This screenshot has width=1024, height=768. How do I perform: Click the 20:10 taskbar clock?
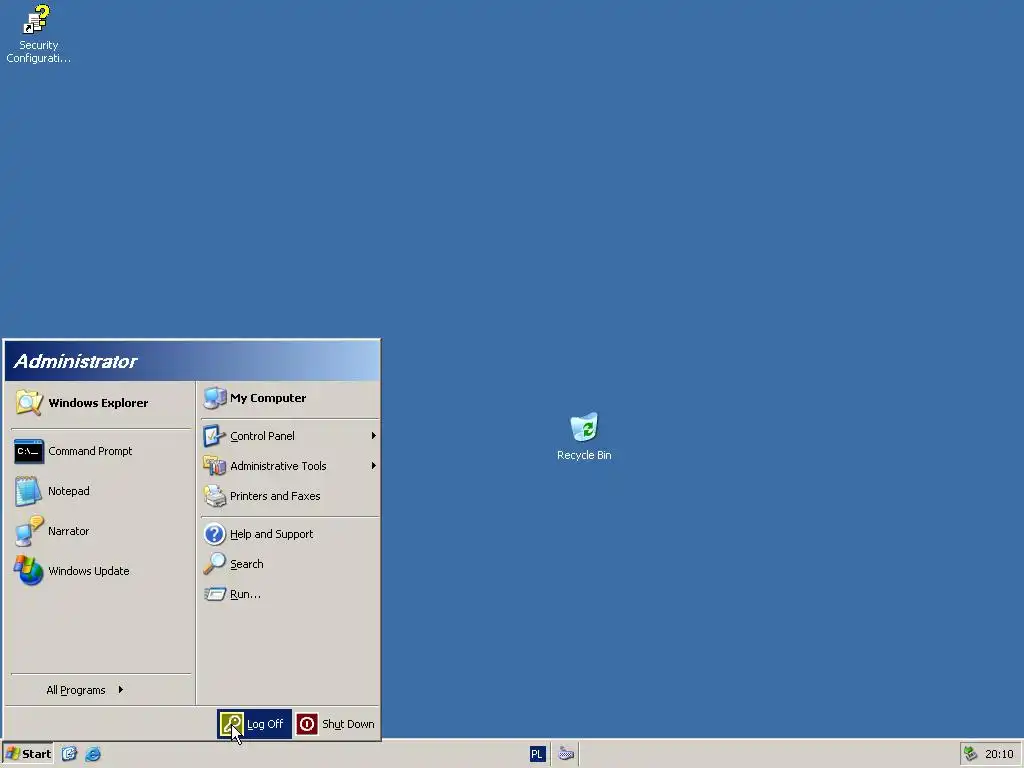(x=999, y=754)
